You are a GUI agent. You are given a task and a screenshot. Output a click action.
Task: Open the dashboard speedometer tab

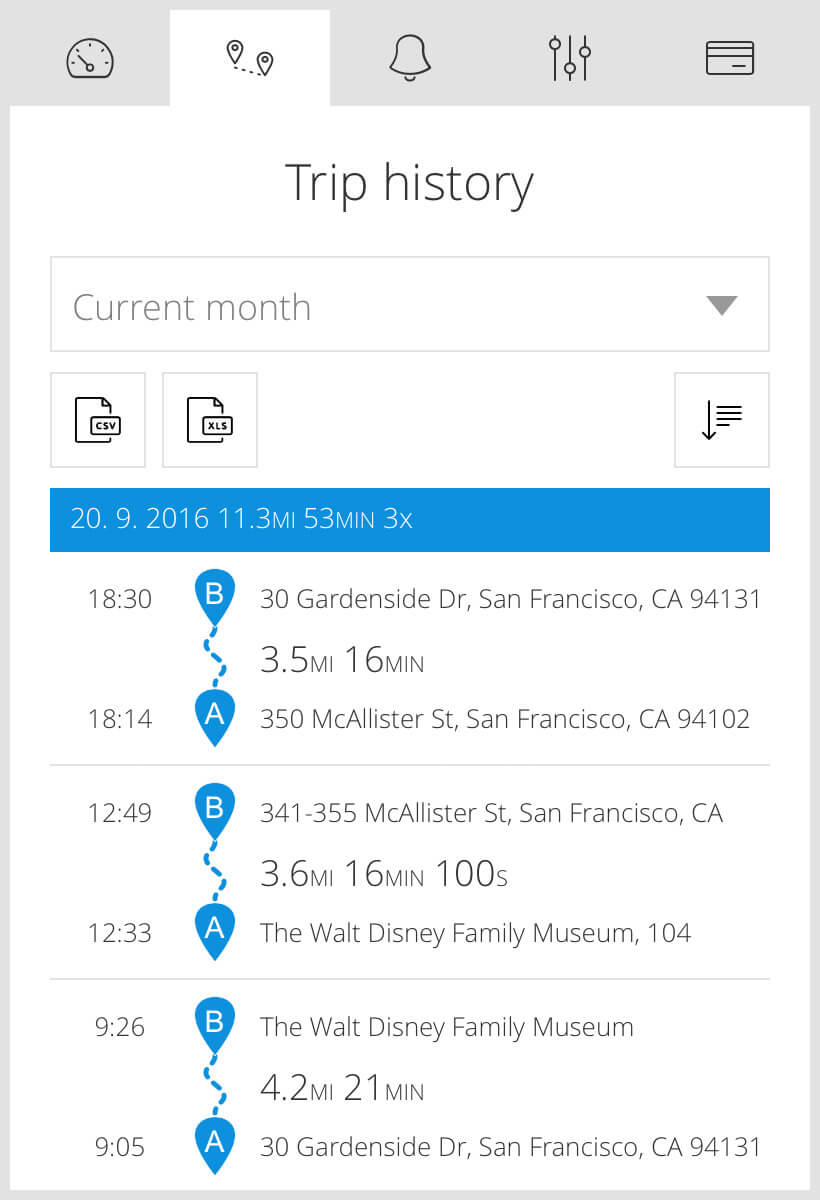pyautogui.click(x=90, y=58)
